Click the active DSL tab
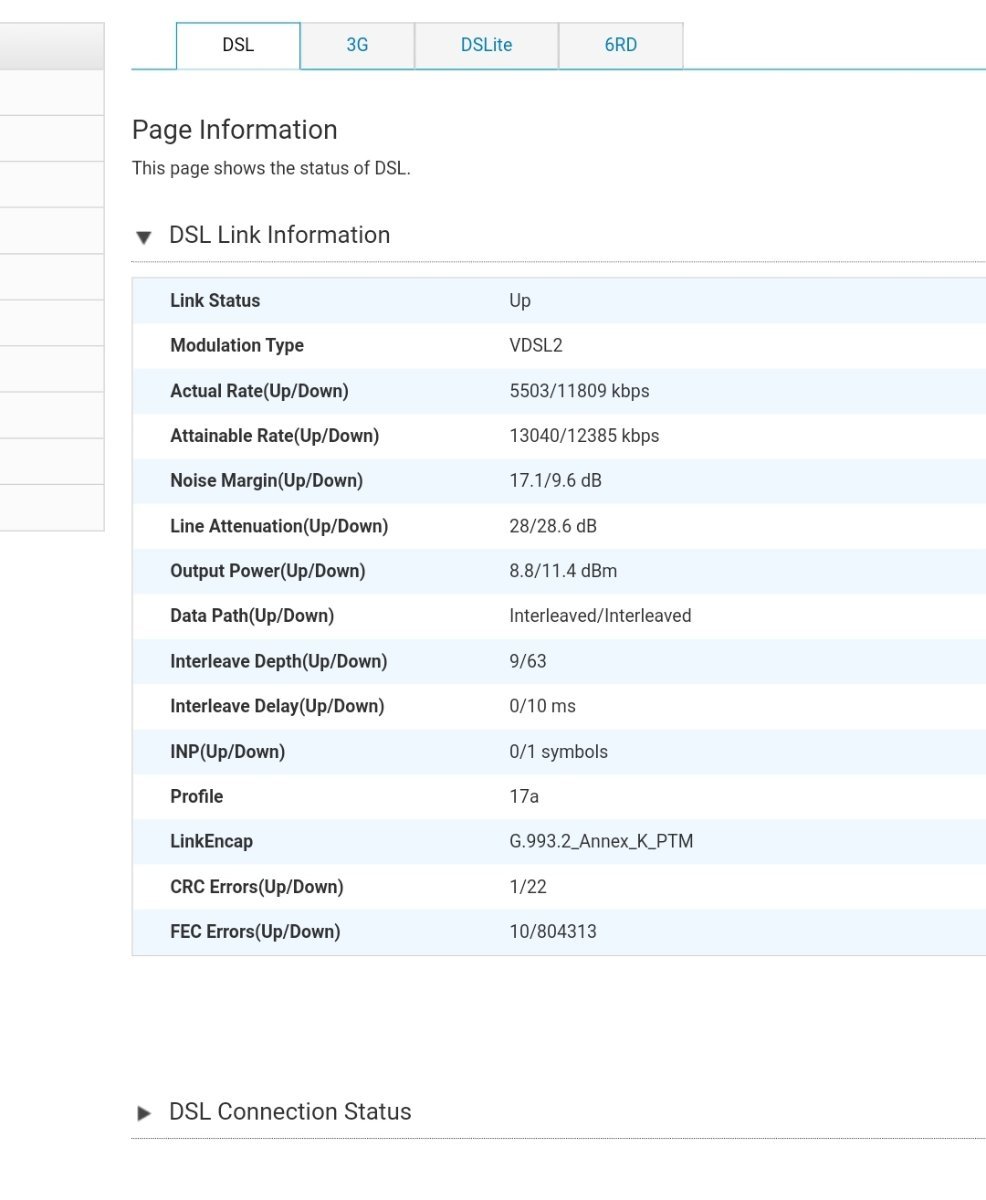986x1200 pixels. pyautogui.click(x=238, y=45)
